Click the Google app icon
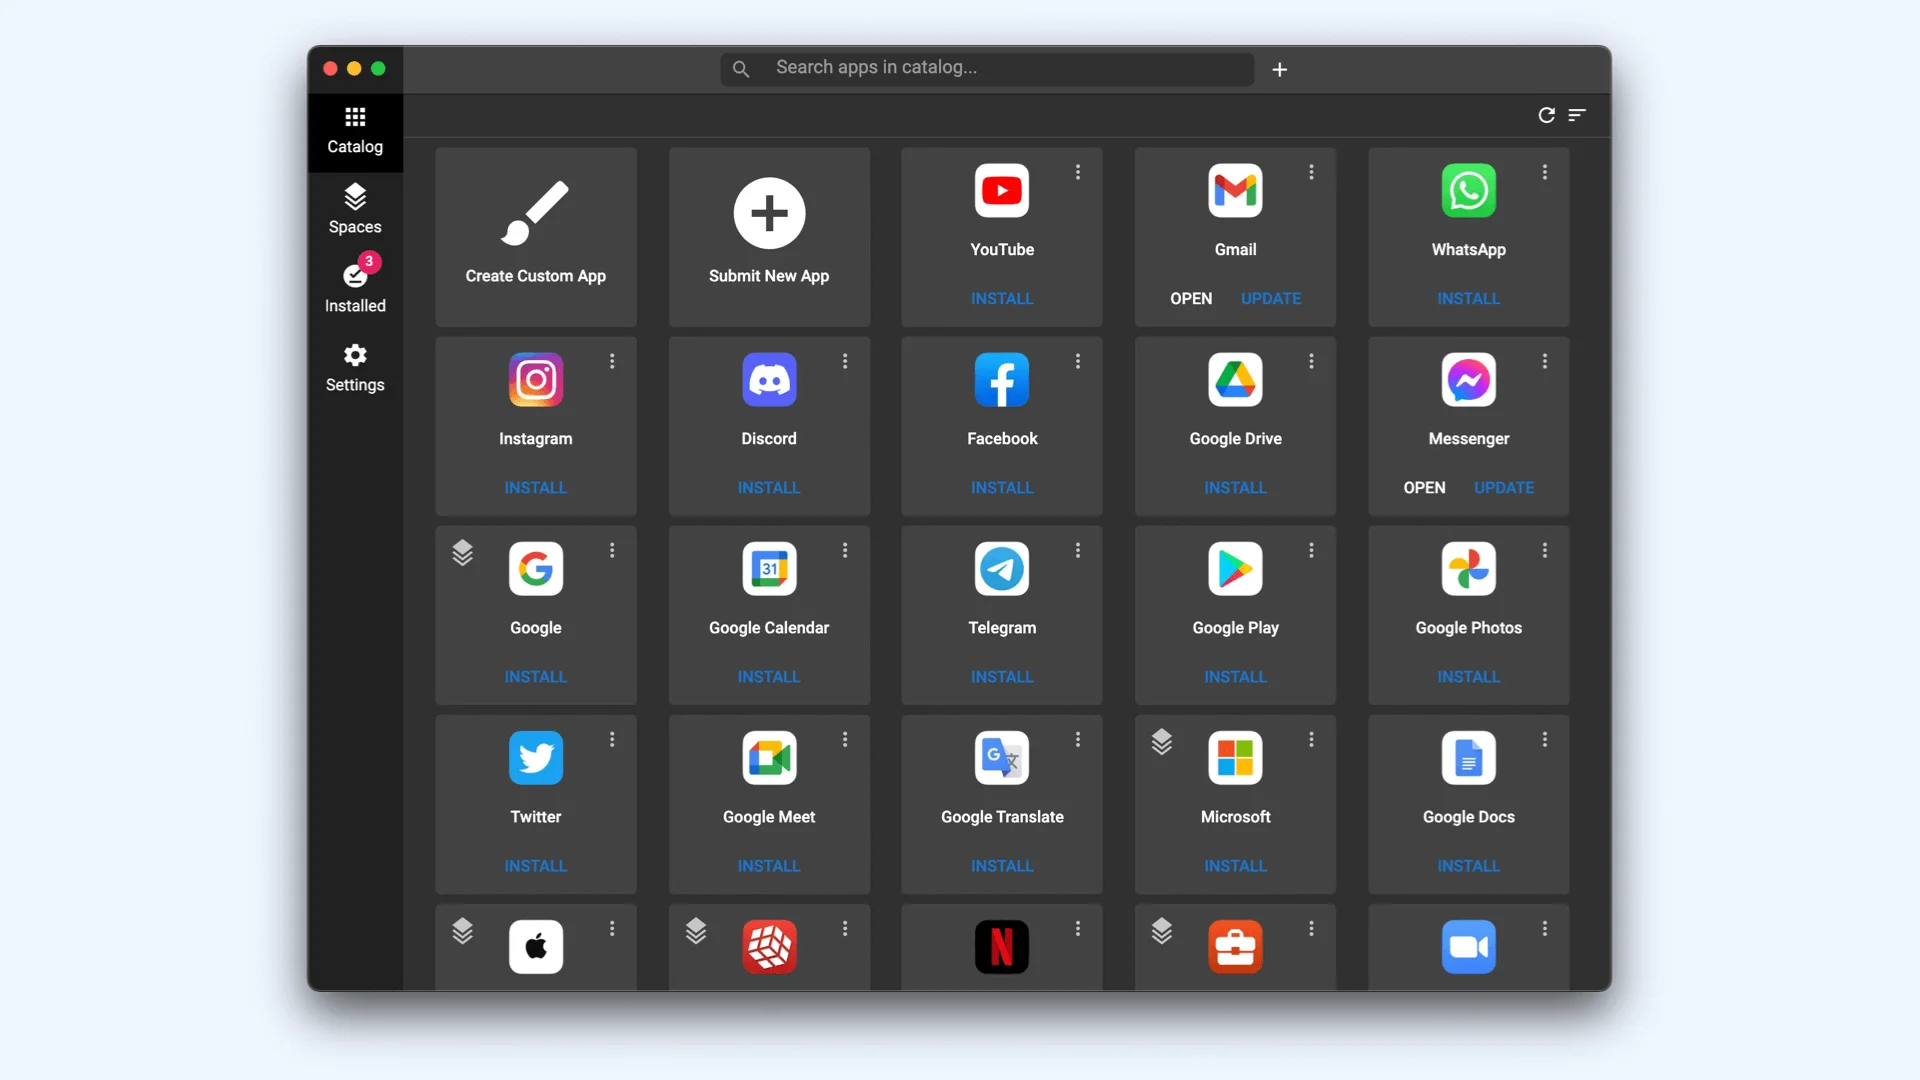The image size is (1920, 1080). click(536, 568)
